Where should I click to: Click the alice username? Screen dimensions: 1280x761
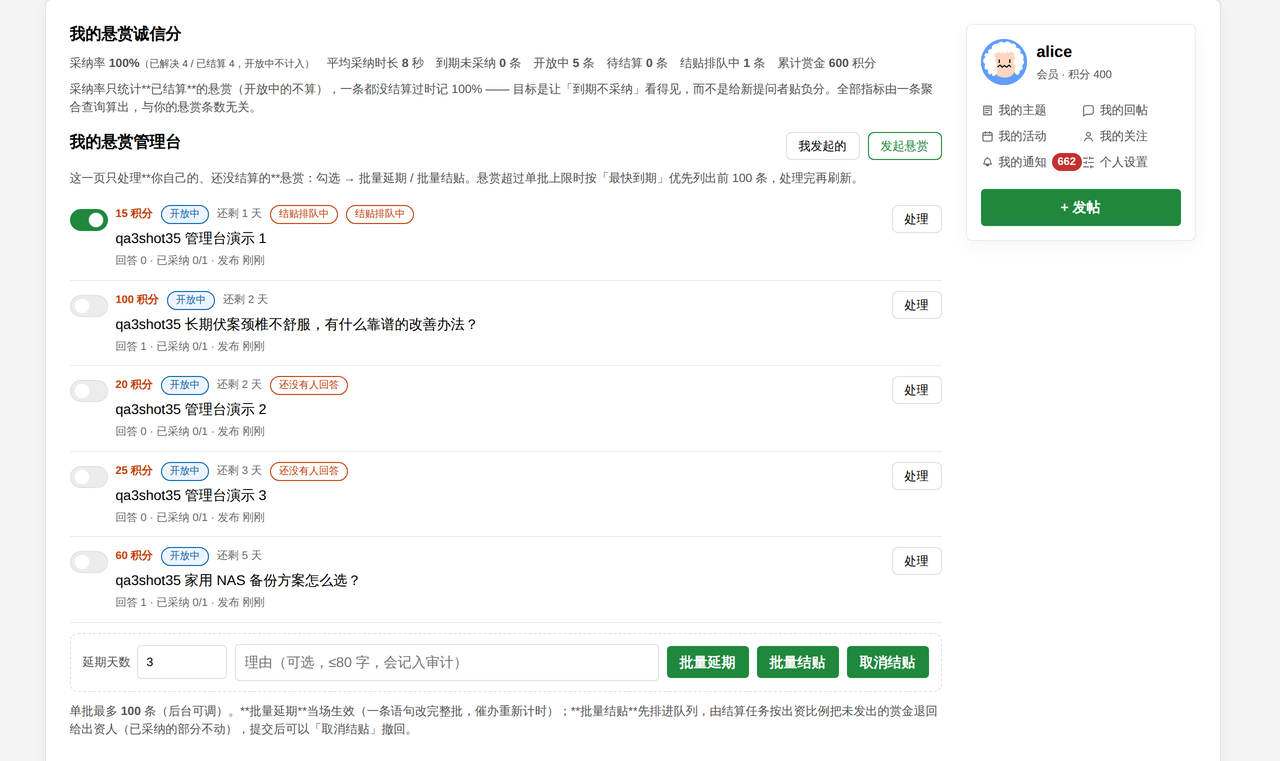(x=1054, y=52)
